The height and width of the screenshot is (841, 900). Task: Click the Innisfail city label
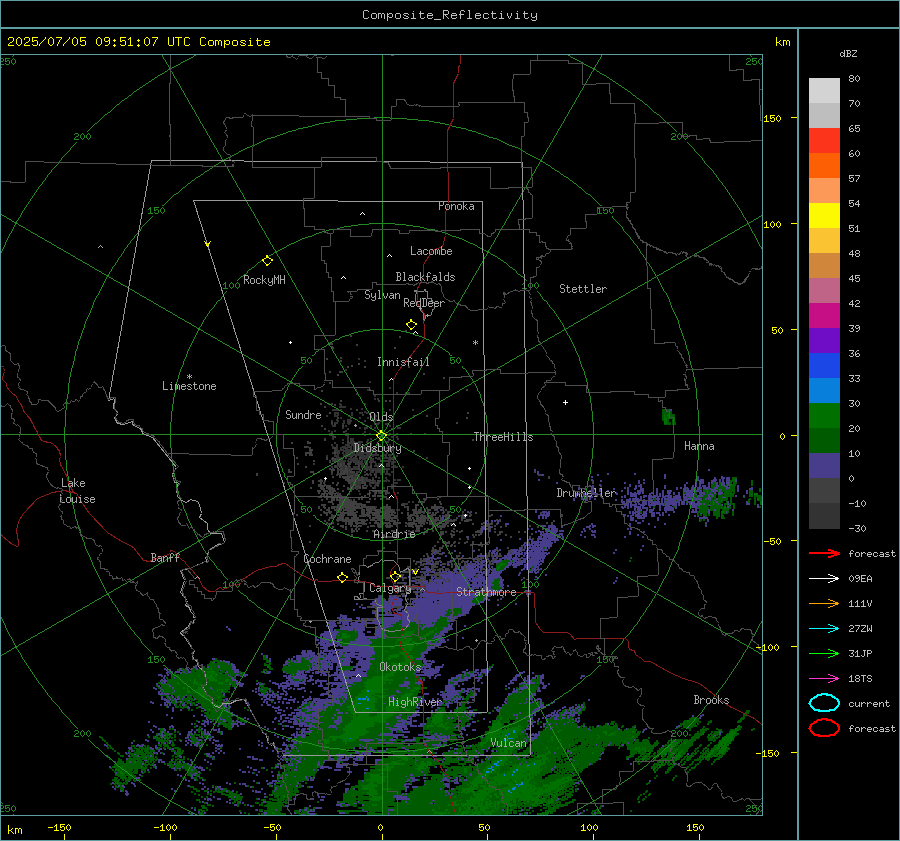click(x=403, y=362)
